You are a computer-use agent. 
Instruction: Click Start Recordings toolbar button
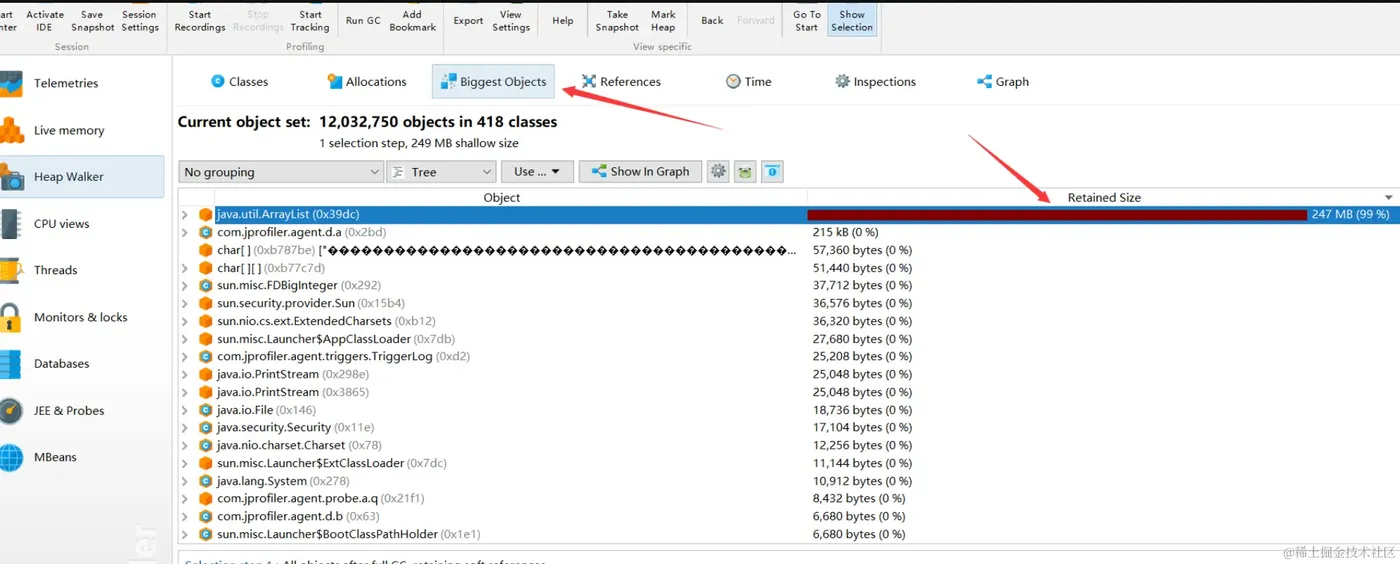[x=200, y=21]
